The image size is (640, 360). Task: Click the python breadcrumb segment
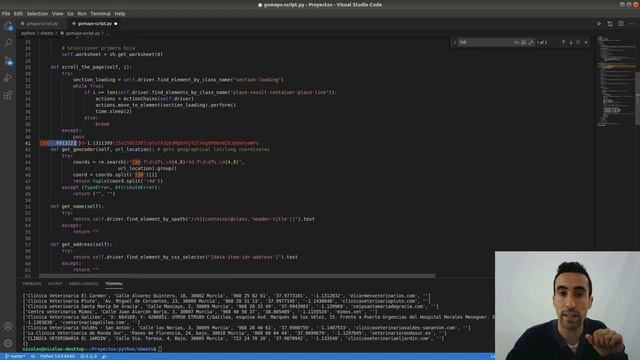(28, 33)
